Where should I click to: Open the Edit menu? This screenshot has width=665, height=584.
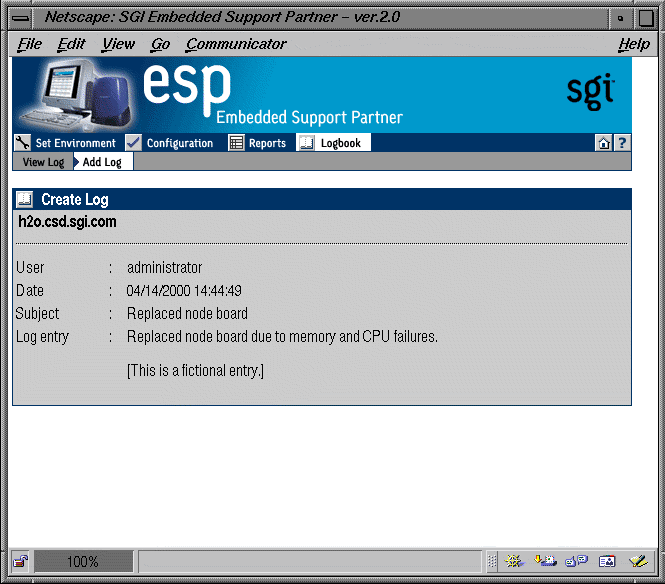point(71,44)
